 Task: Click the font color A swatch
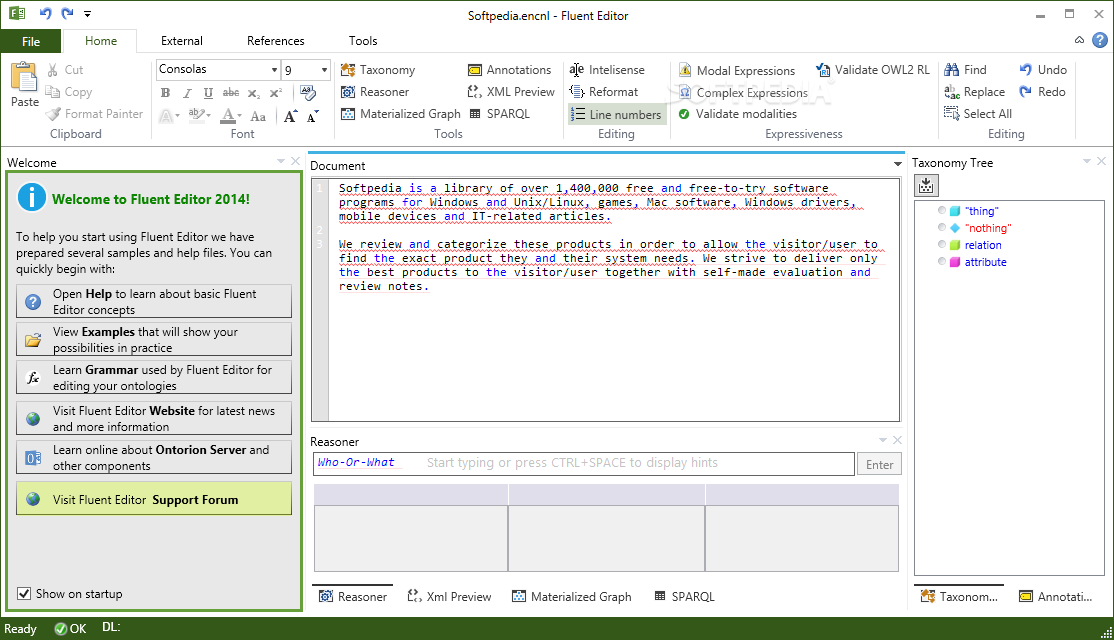[x=227, y=116]
